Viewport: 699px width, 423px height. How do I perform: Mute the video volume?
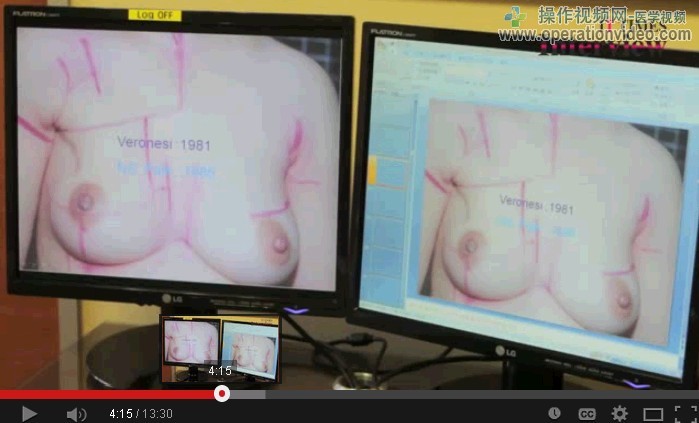tap(76, 414)
